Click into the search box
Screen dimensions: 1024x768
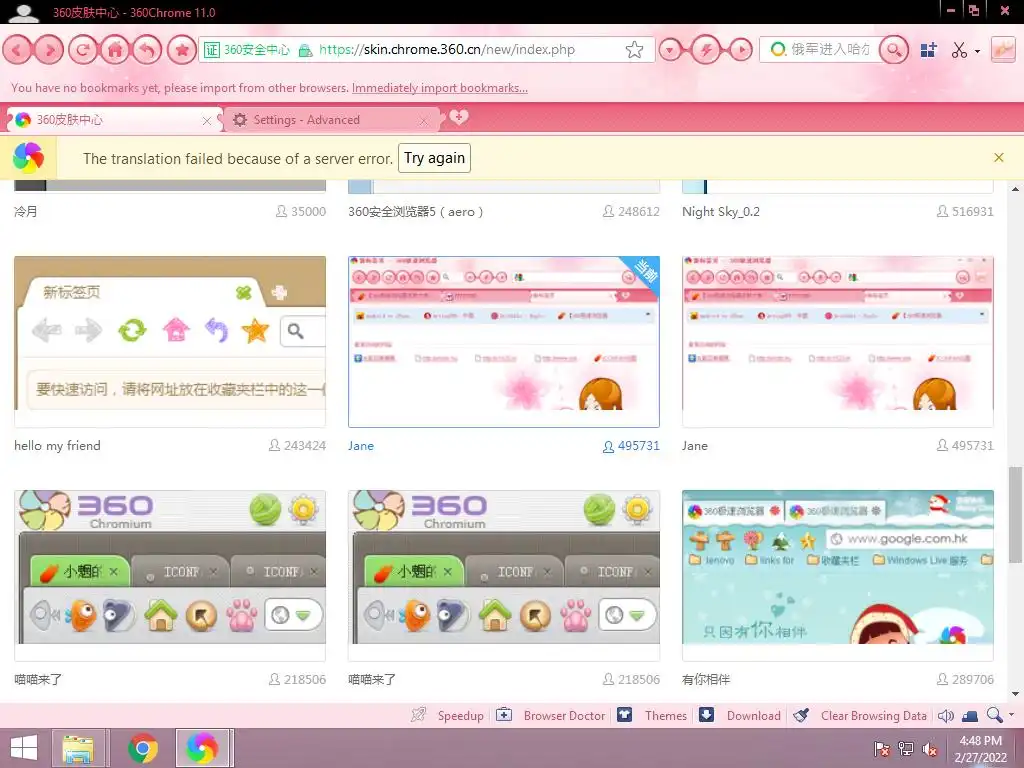[830, 50]
